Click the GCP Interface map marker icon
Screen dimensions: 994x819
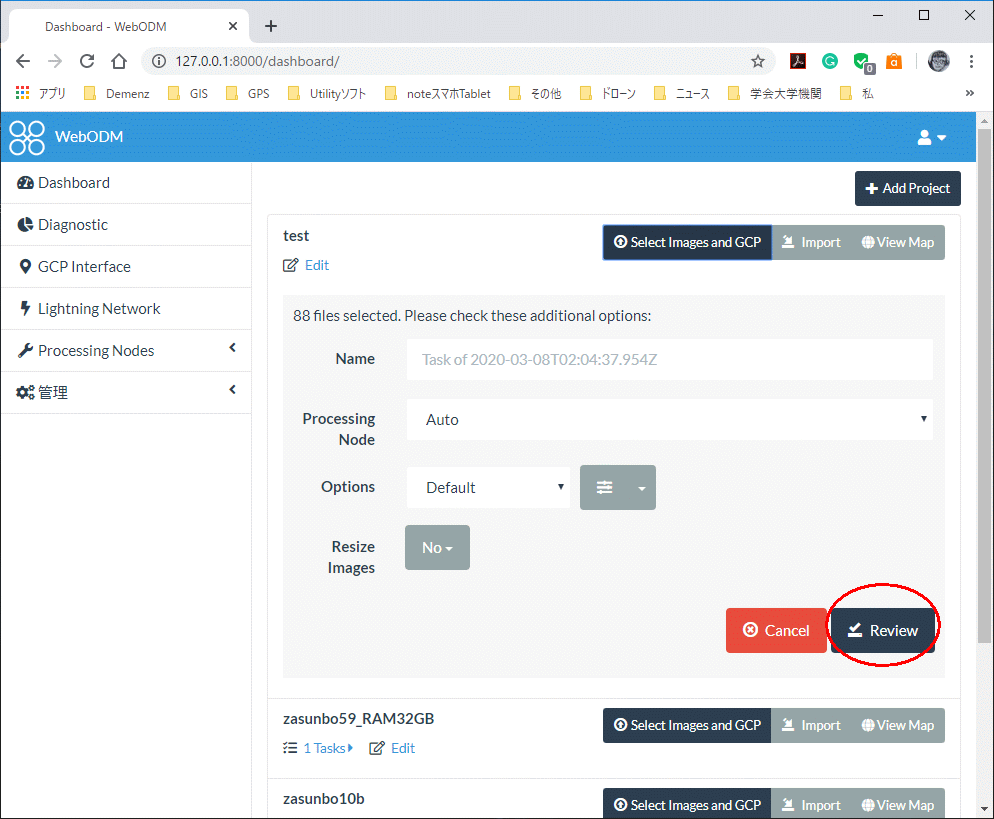[25, 266]
